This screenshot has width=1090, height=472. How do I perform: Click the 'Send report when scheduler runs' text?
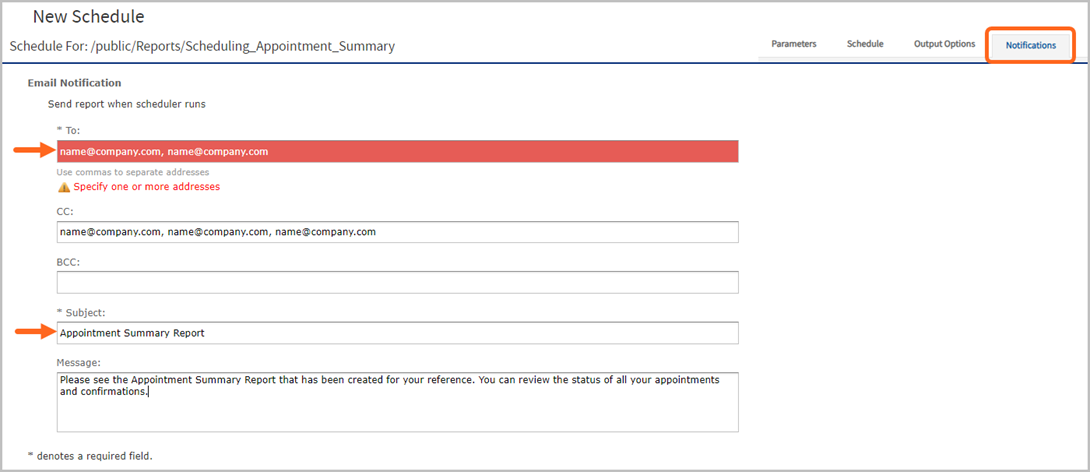click(127, 105)
